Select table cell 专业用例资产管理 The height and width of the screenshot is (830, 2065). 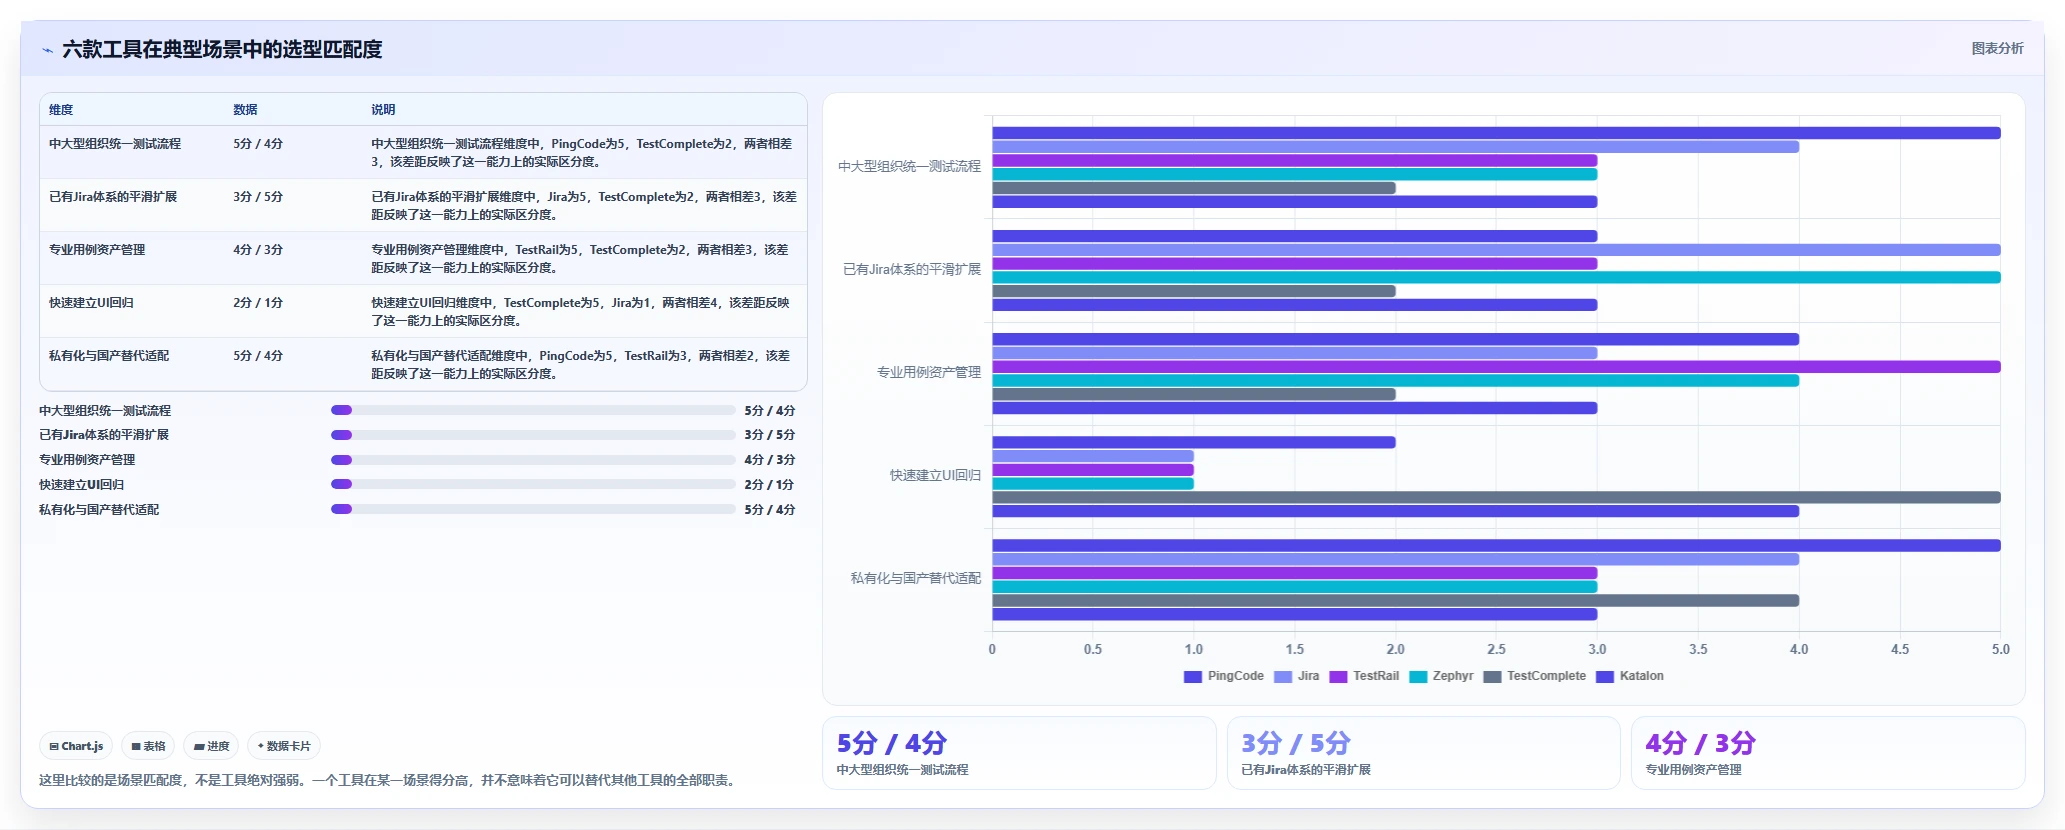point(97,250)
